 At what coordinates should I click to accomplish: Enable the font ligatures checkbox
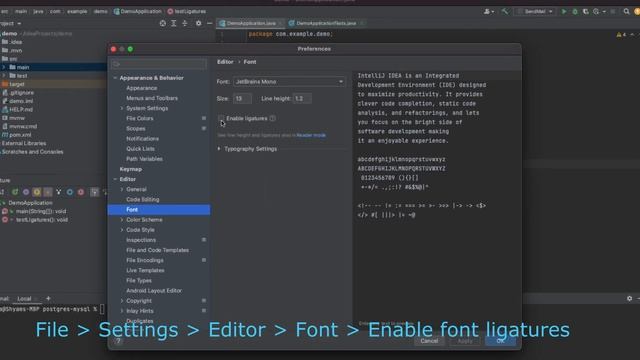point(221,118)
